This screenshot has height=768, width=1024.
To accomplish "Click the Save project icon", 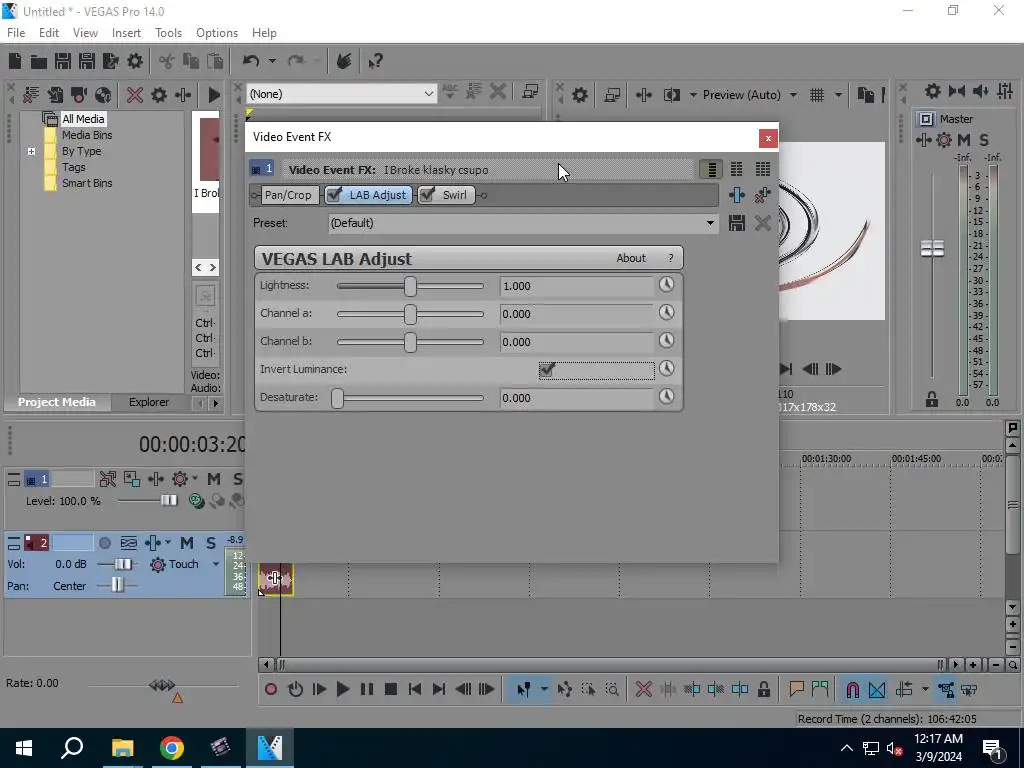I will click(x=63, y=61).
